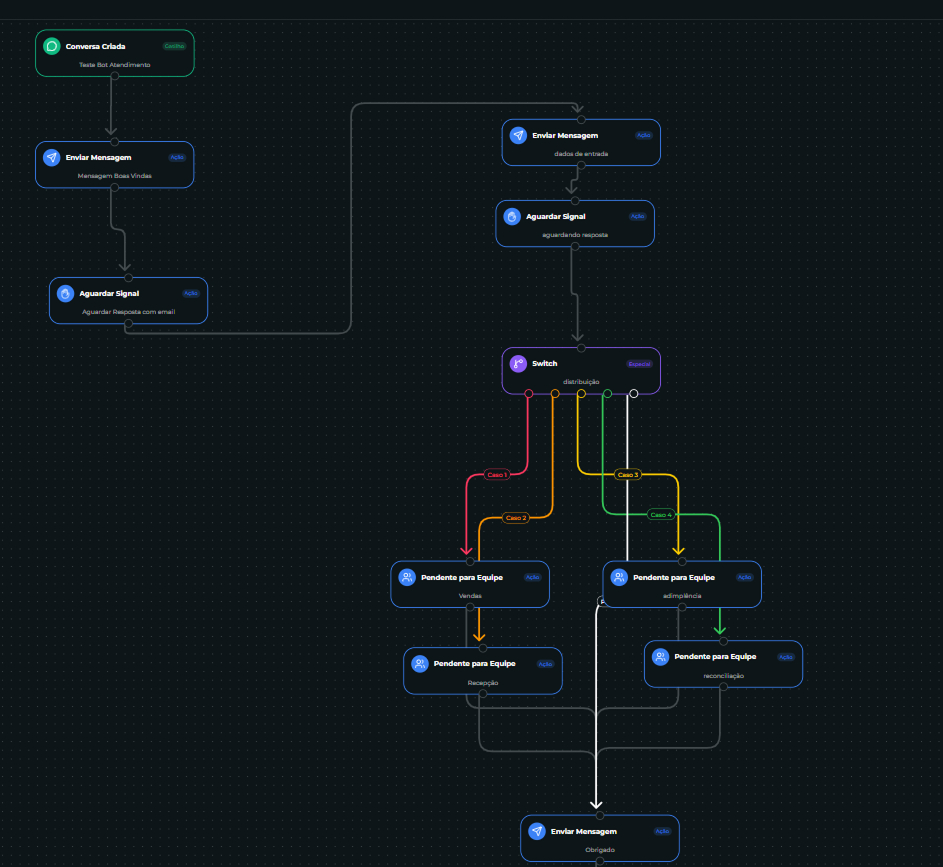
Task: Click the red output port on Switch
Action: click(x=529, y=394)
